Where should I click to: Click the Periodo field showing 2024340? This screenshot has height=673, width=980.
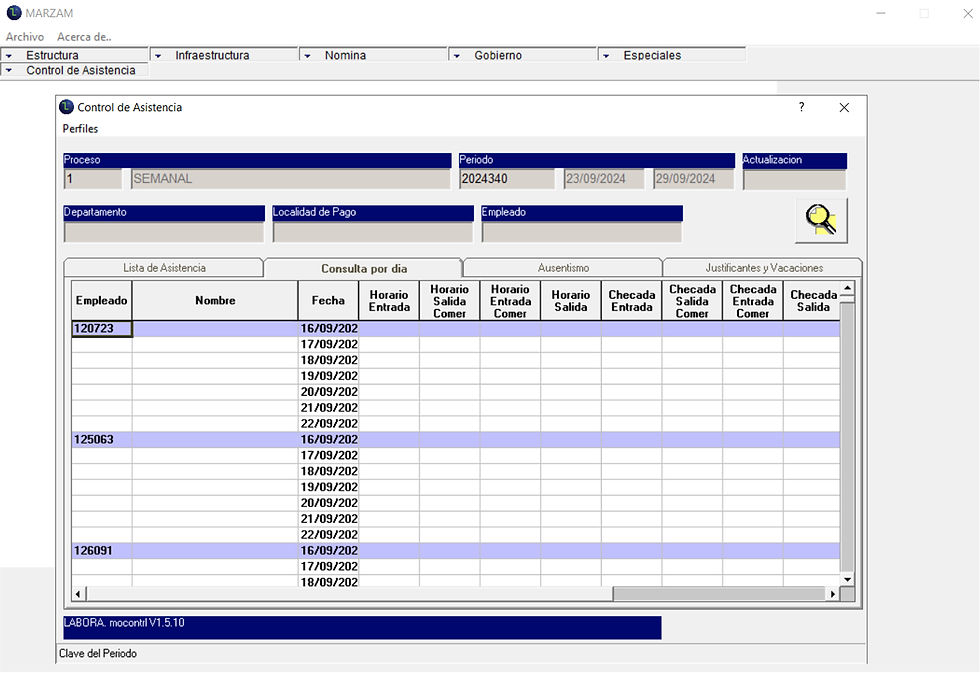coord(506,179)
